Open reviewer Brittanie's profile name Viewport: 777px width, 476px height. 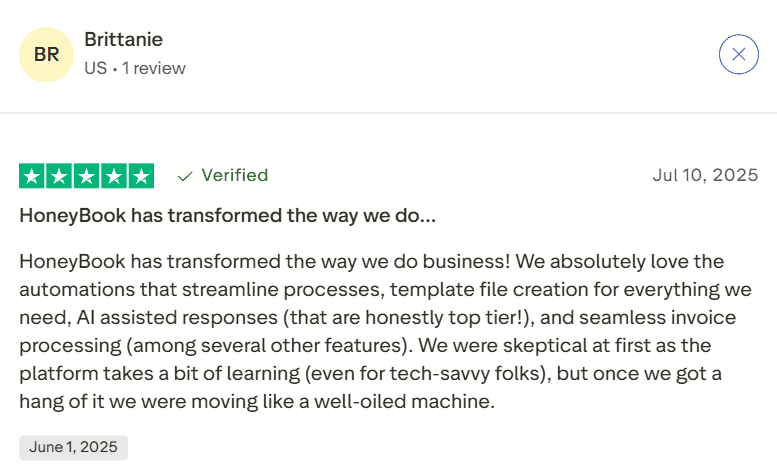(x=123, y=40)
